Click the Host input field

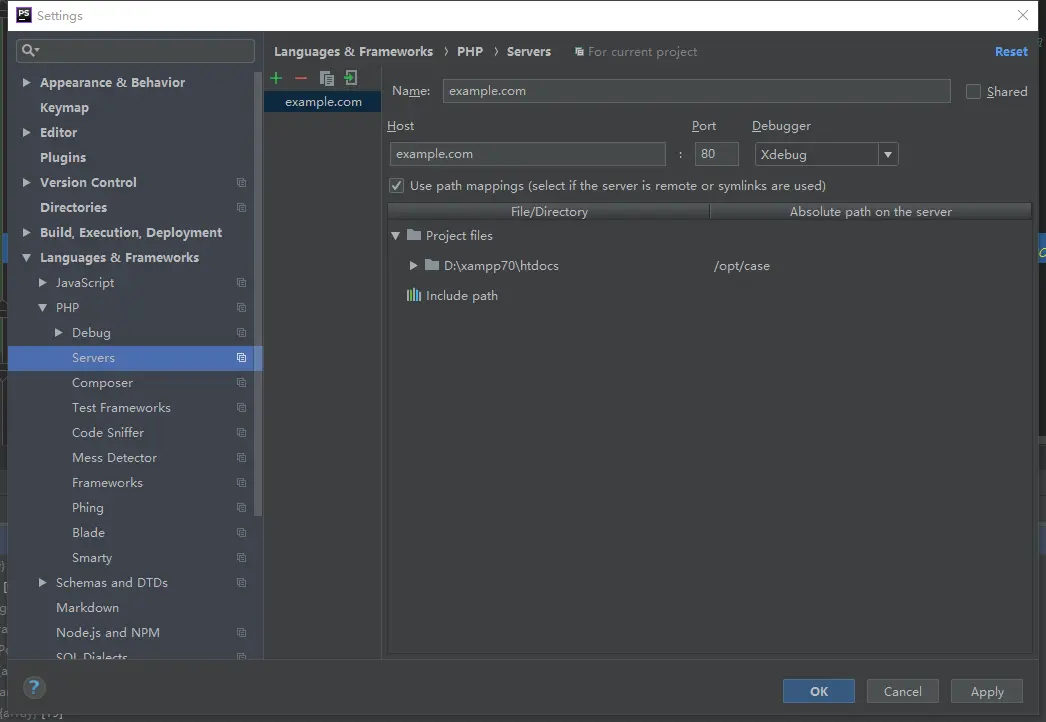coord(528,154)
